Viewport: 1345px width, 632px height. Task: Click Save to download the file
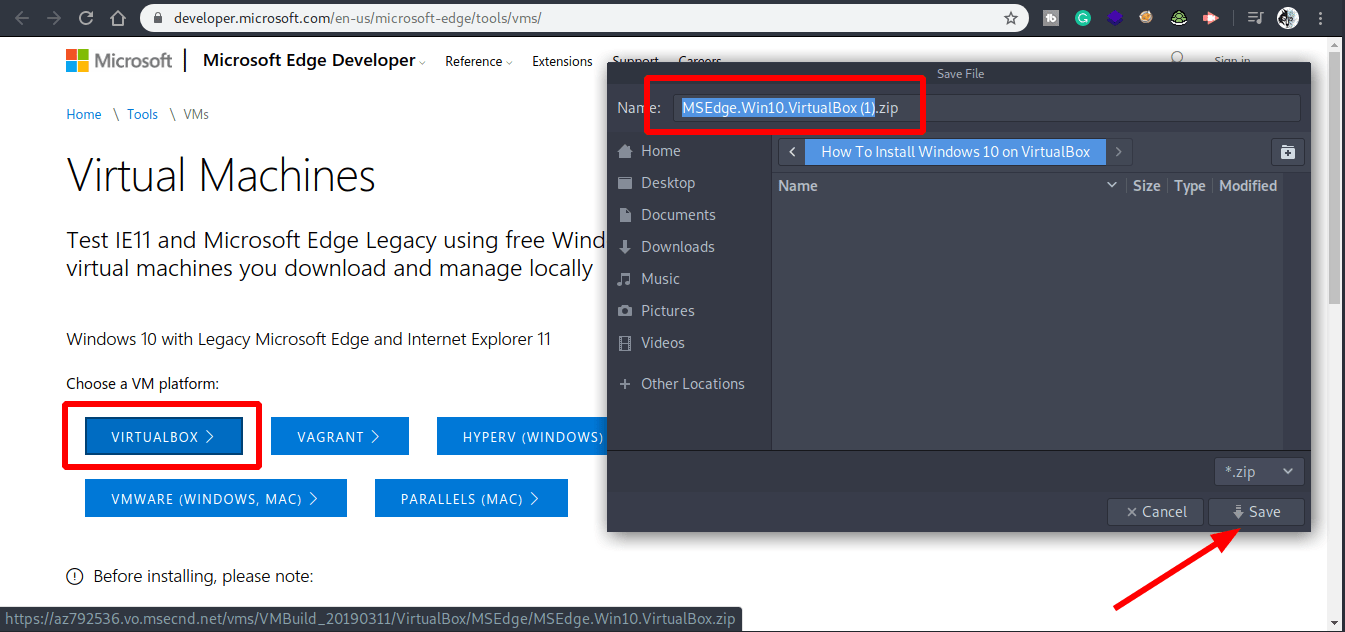click(x=1256, y=512)
